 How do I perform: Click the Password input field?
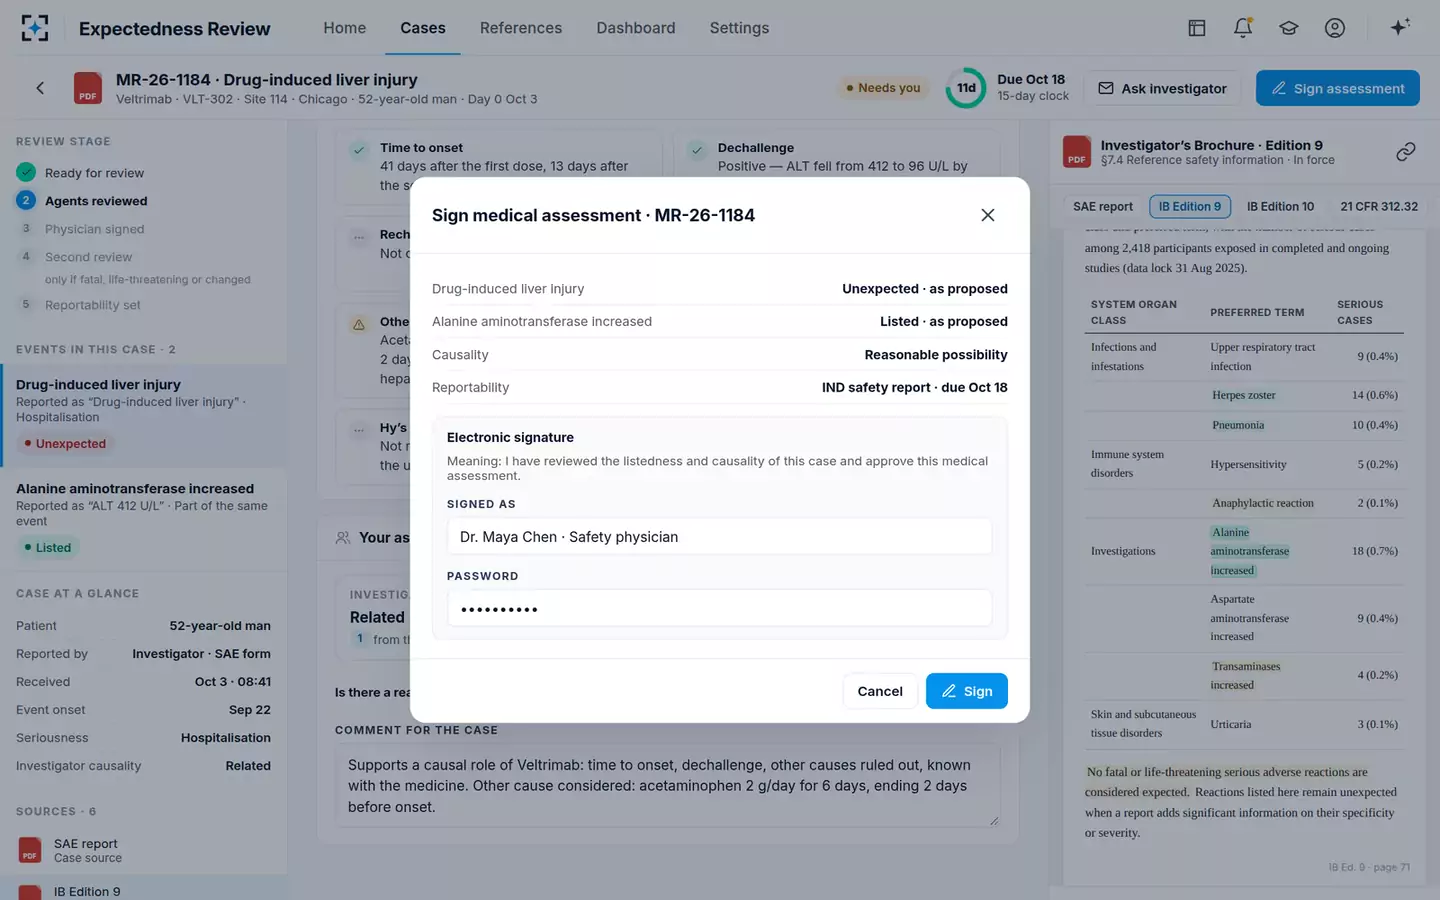pos(720,608)
